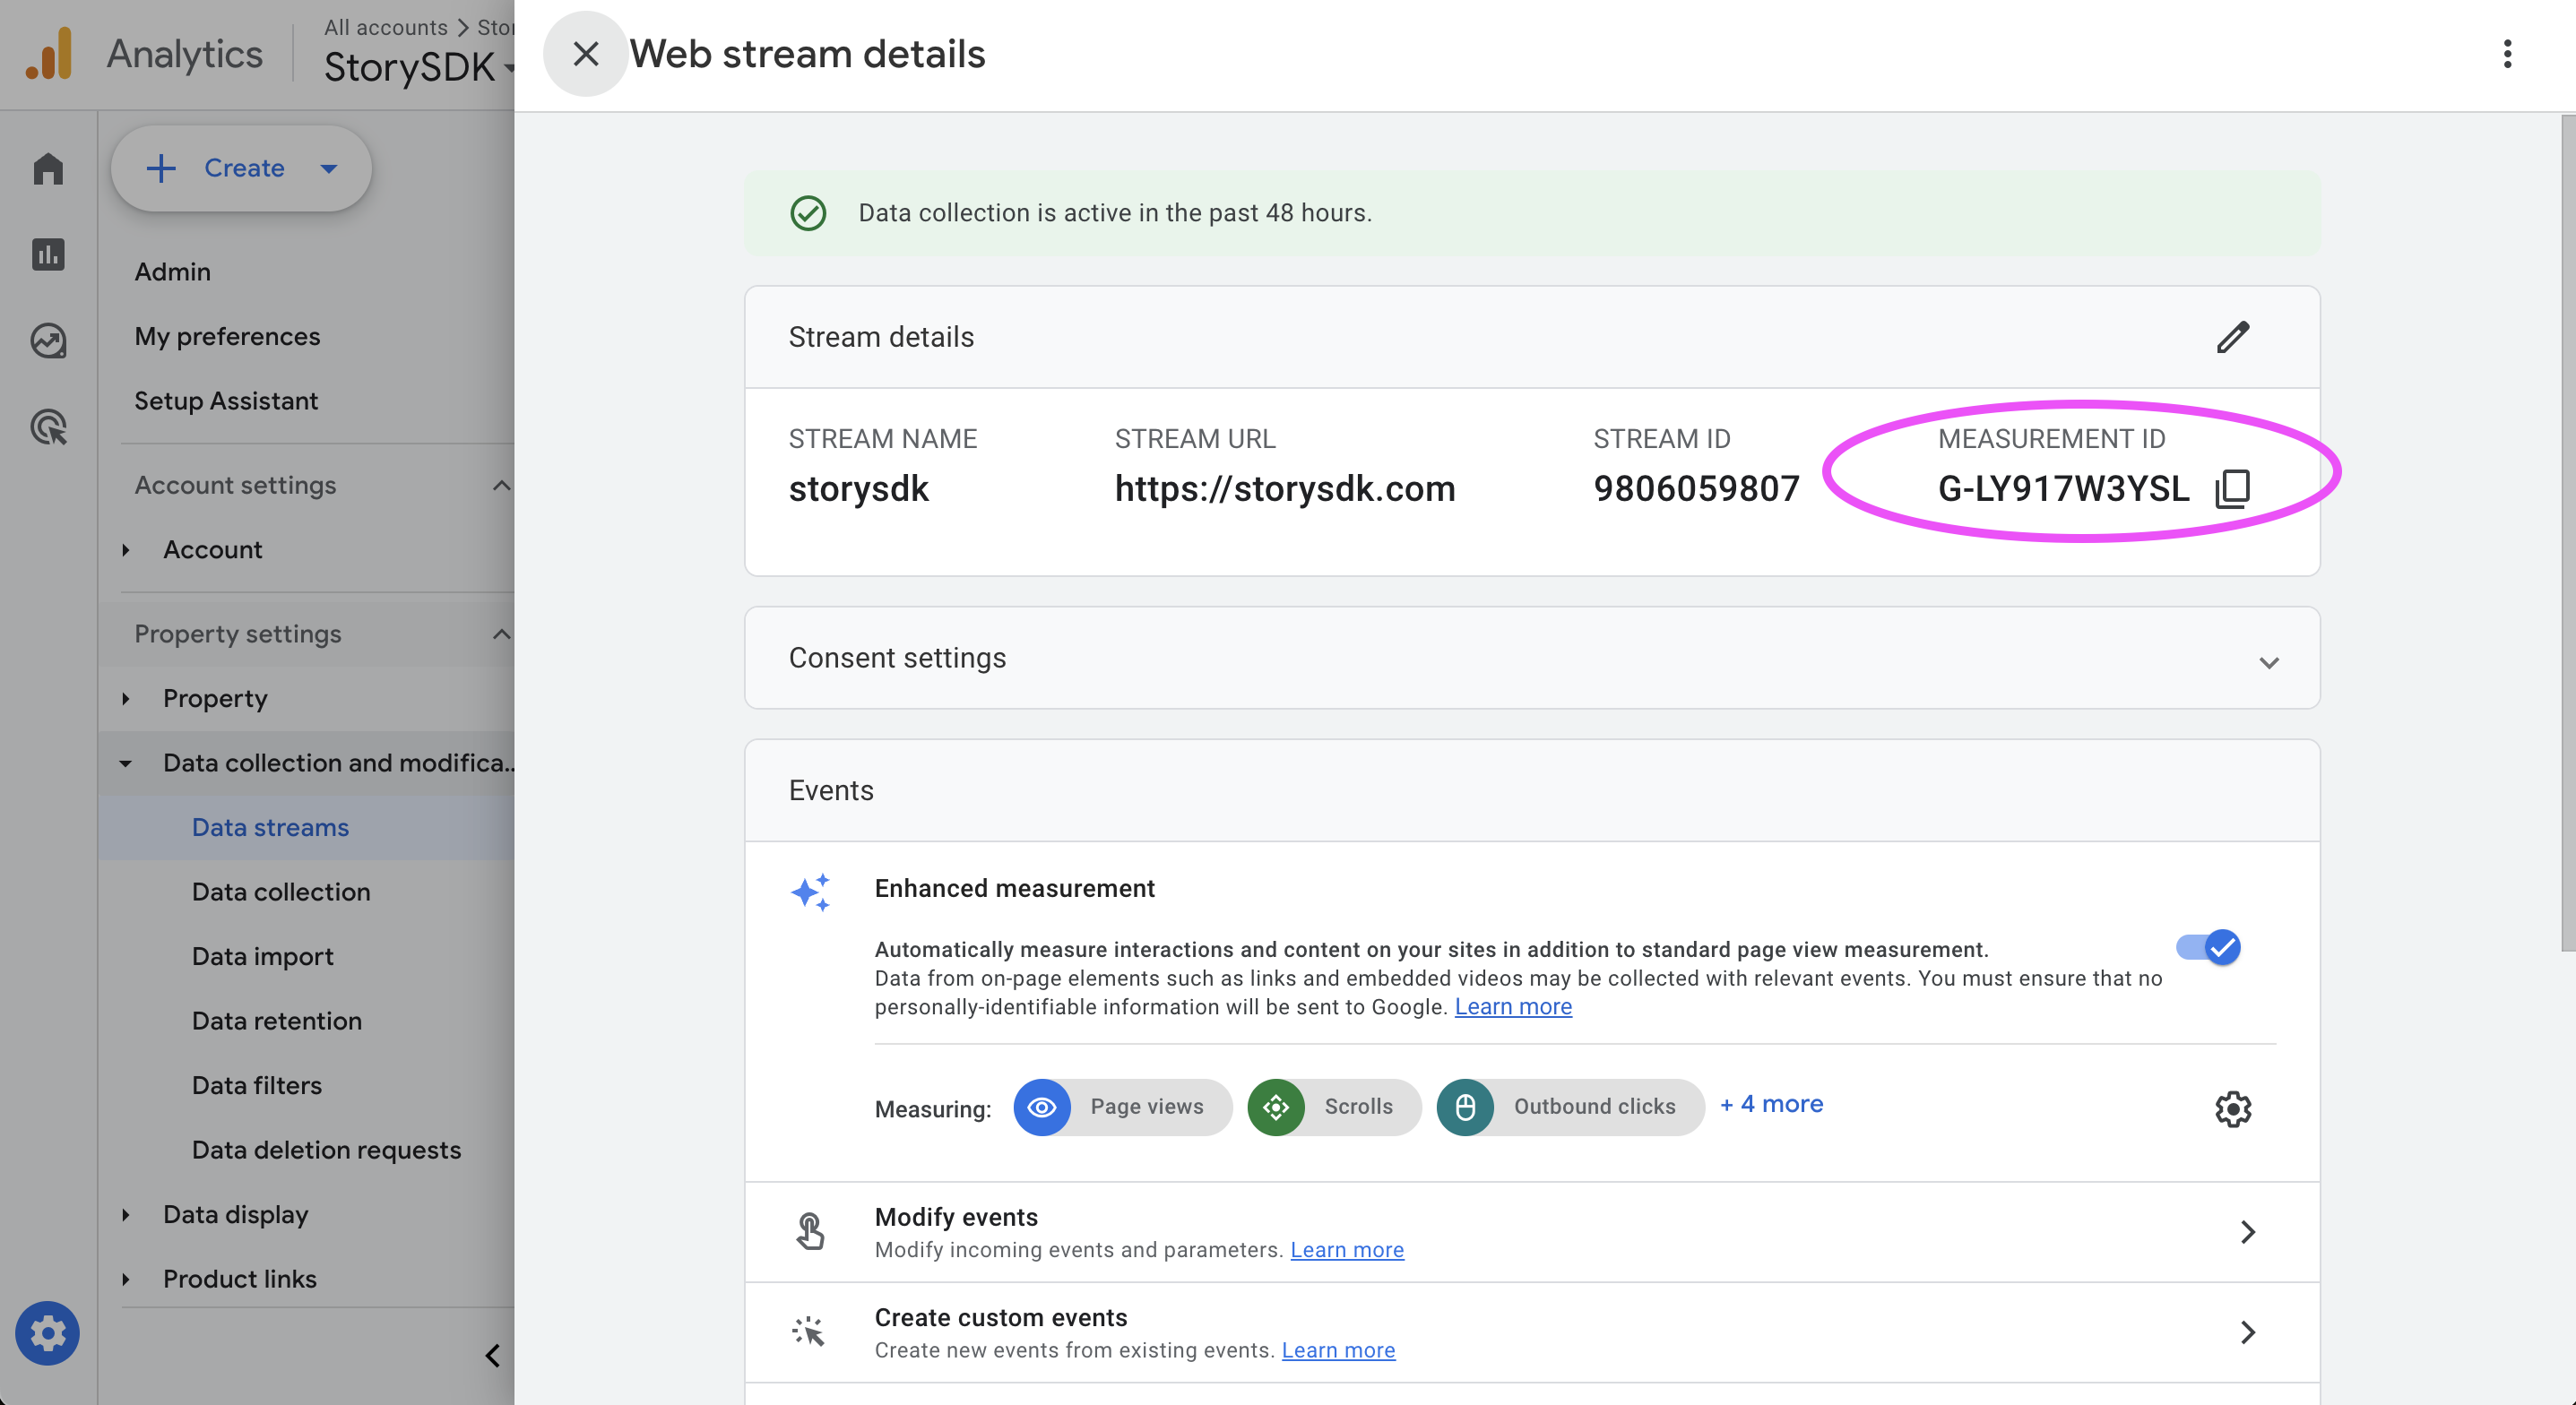Viewport: 2576px width, 1405px height.
Task: Collapse the Account settings group
Action: pyautogui.click(x=501, y=485)
